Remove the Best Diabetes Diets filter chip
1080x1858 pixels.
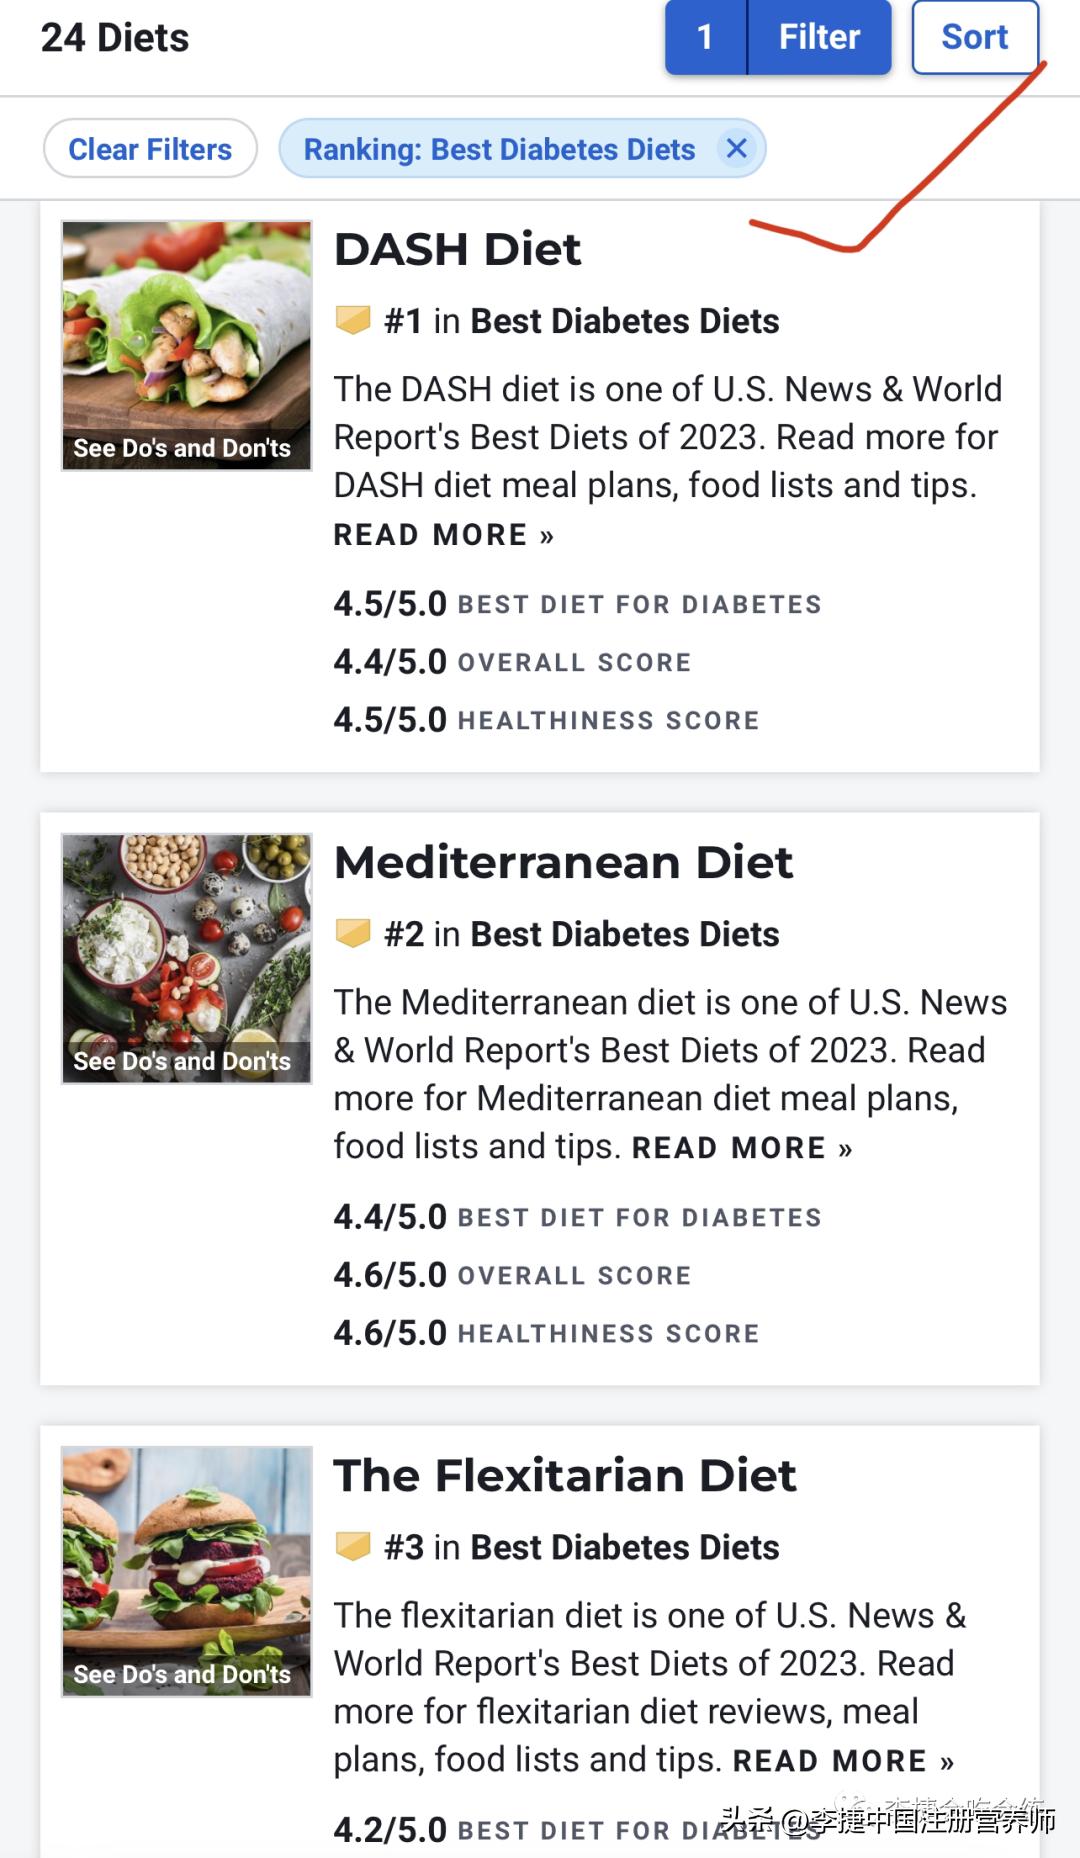(737, 149)
